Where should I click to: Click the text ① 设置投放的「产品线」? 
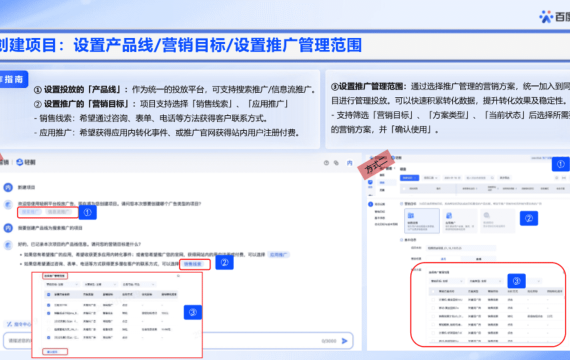(78, 89)
